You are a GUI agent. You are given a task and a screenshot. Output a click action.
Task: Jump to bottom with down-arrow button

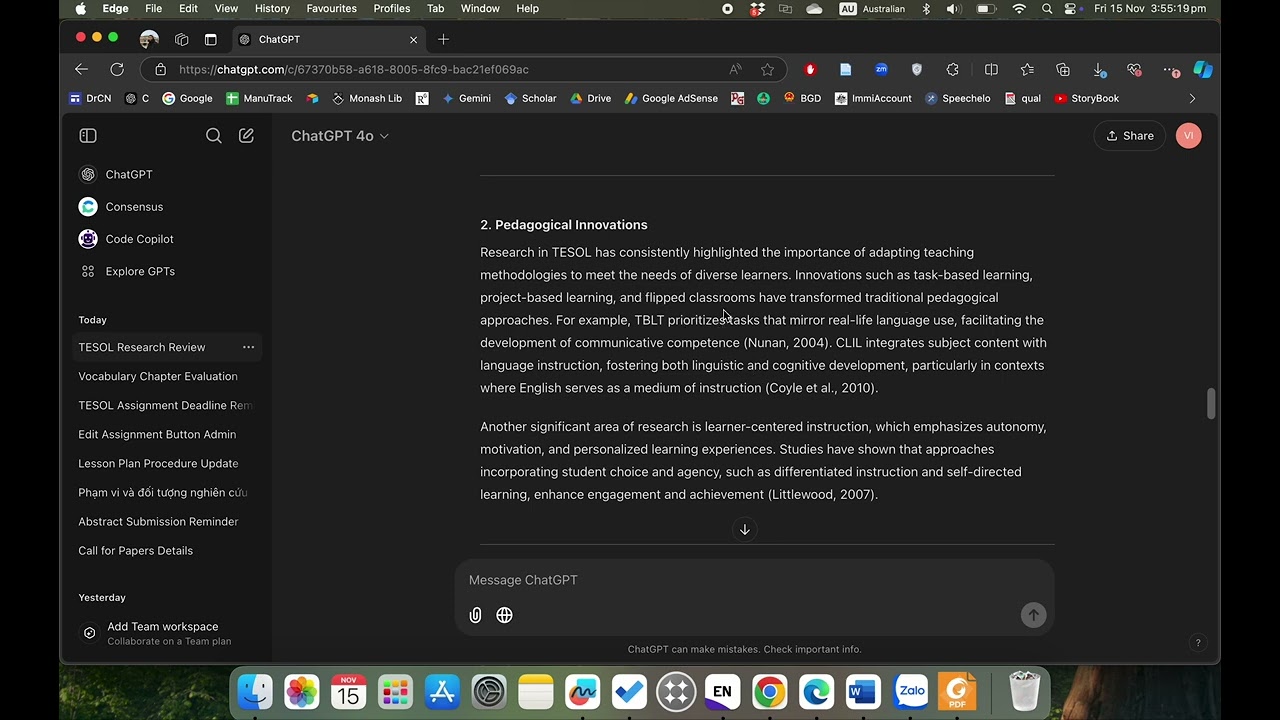[x=745, y=530]
